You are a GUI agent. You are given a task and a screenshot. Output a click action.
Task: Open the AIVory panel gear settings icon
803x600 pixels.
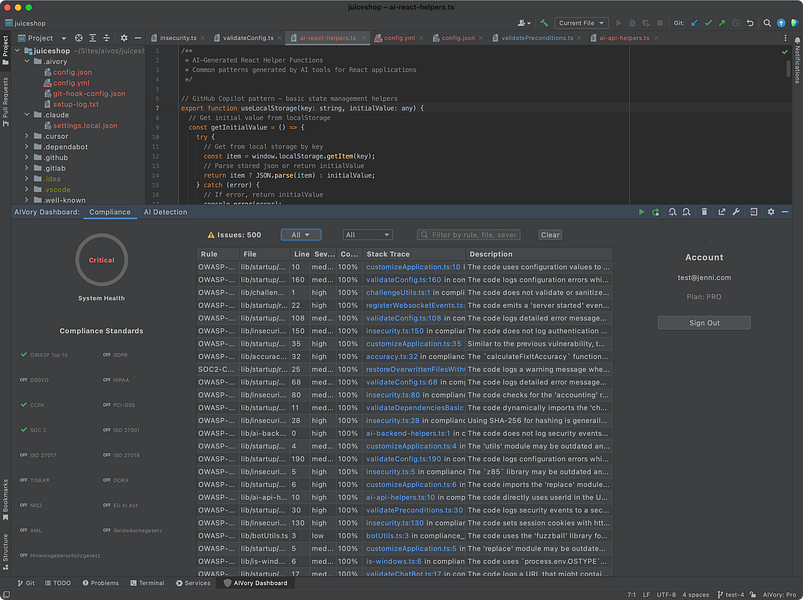tap(770, 212)
